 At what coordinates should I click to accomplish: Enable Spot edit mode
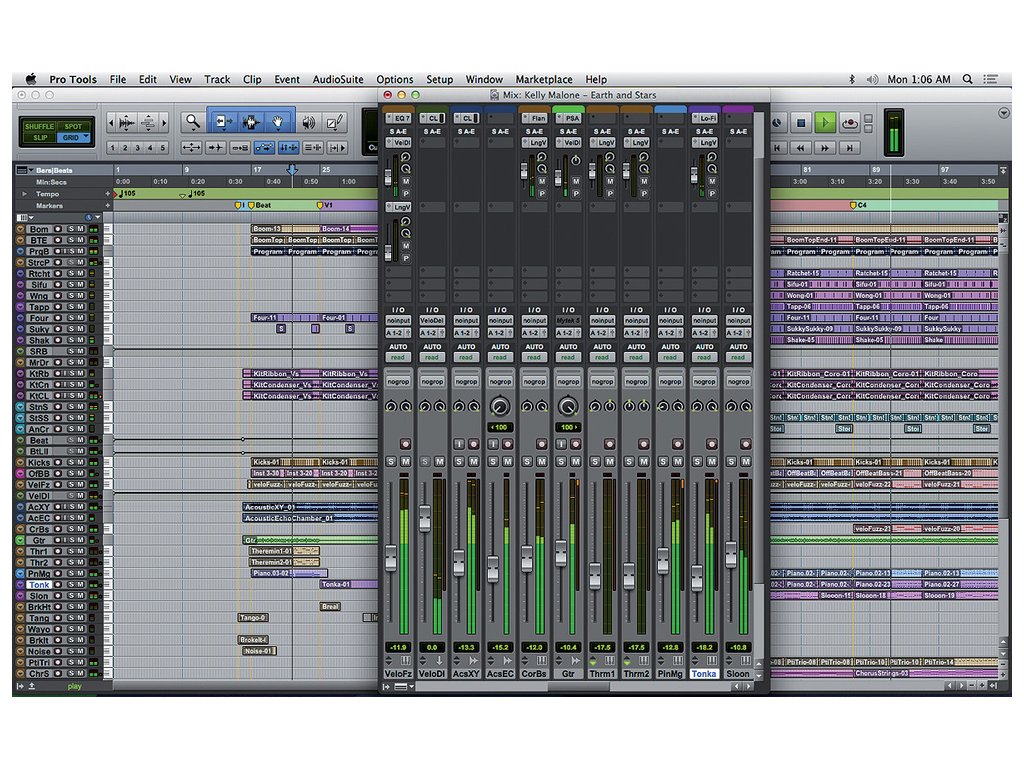coord(73,126)
